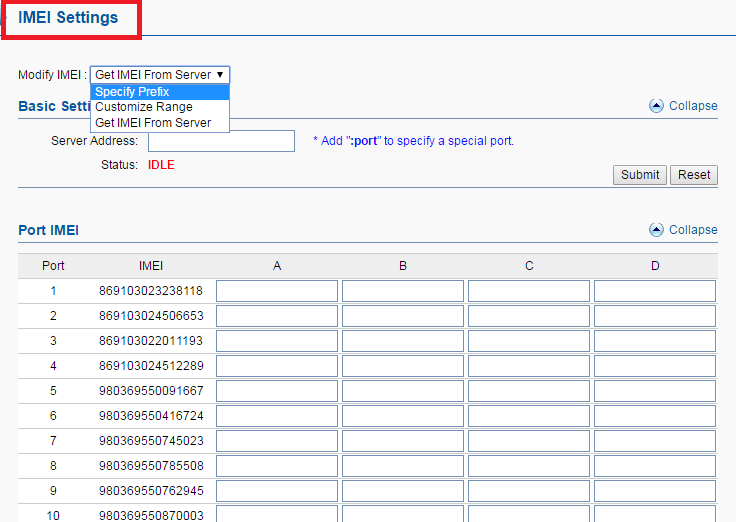Select IMEI 869103024512289 of port 4

(151, 366)
